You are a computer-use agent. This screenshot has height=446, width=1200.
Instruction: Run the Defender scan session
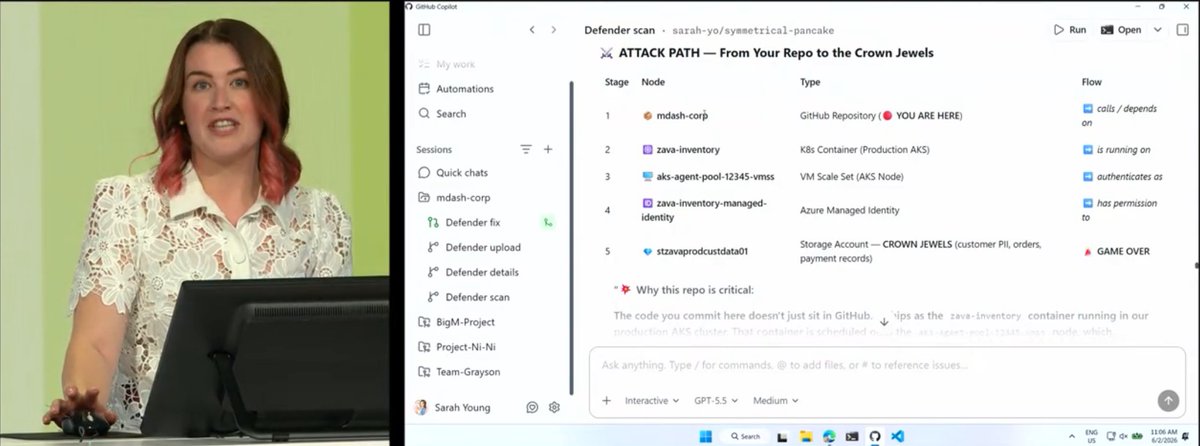1069,30
